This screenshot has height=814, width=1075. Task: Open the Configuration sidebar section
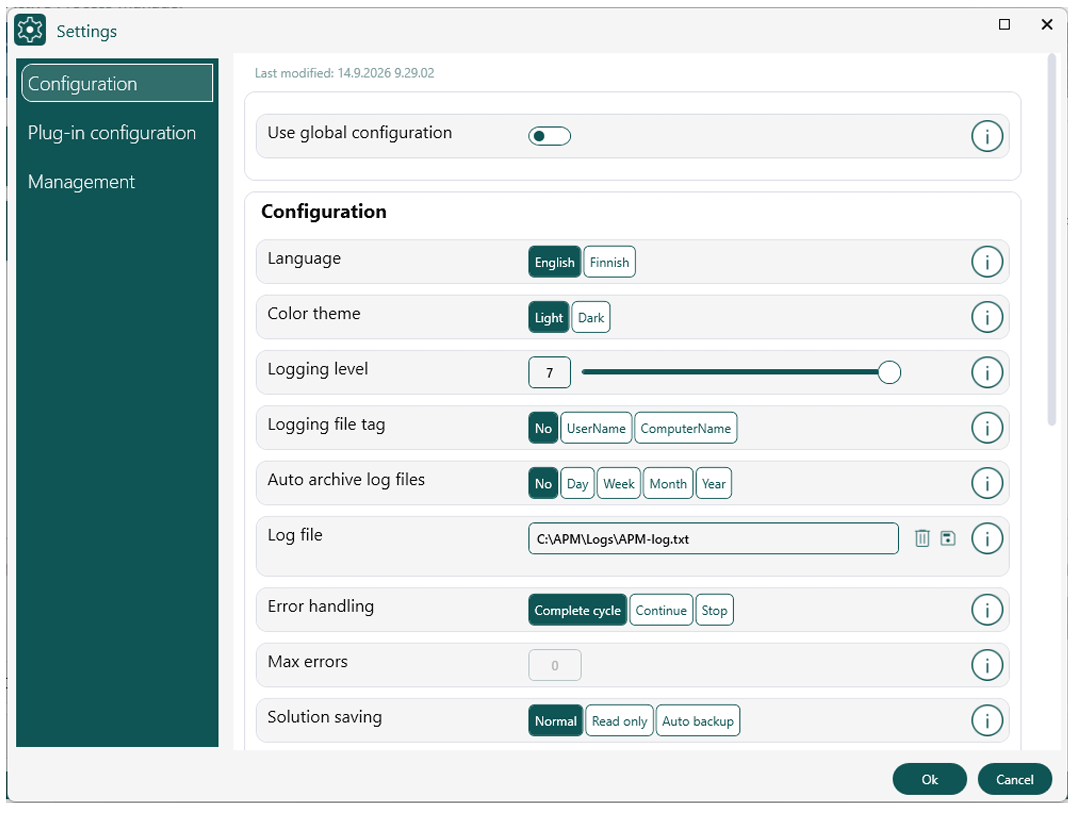click(x=117, y=83)
